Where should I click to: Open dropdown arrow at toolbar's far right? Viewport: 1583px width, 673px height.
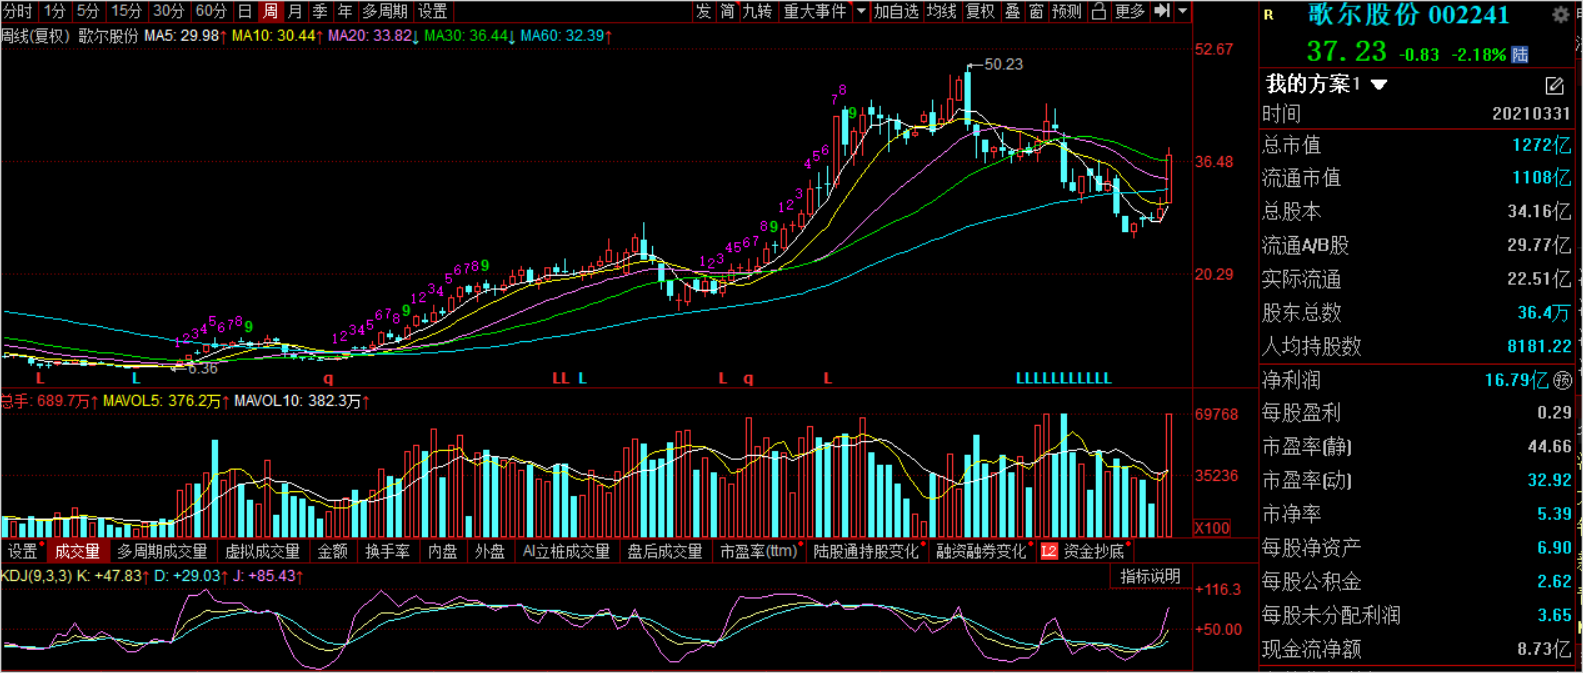point(1183,11)
